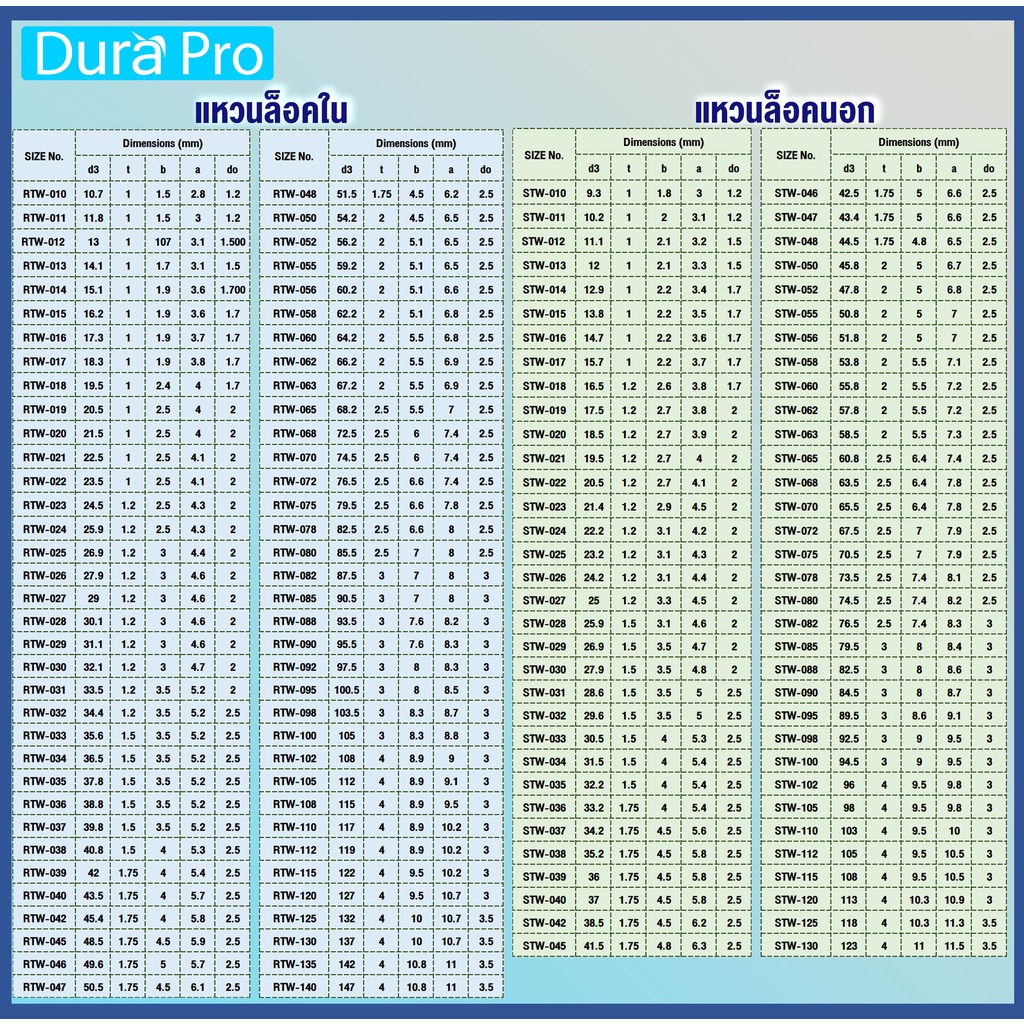The width and height of the screenshot is (1024, 1024).
Task: Click the 1.500 value in RTW-012 row
Action: (233, 242)
